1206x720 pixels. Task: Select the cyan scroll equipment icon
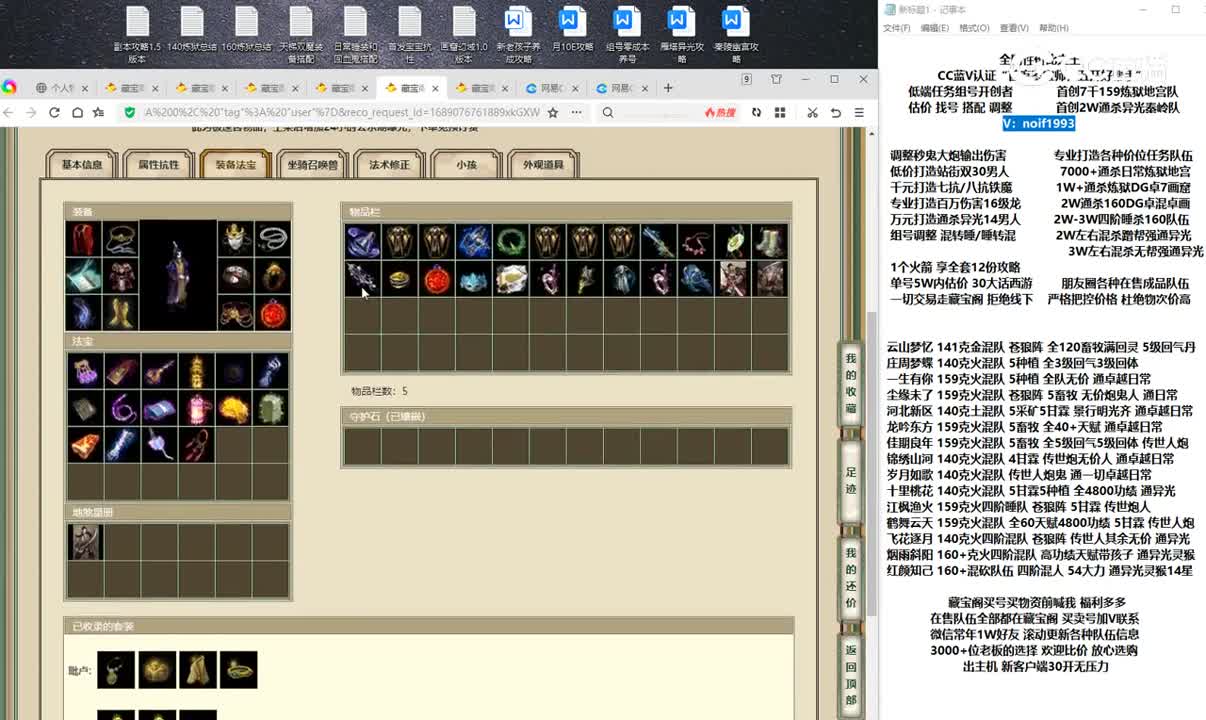pos(83,276)
